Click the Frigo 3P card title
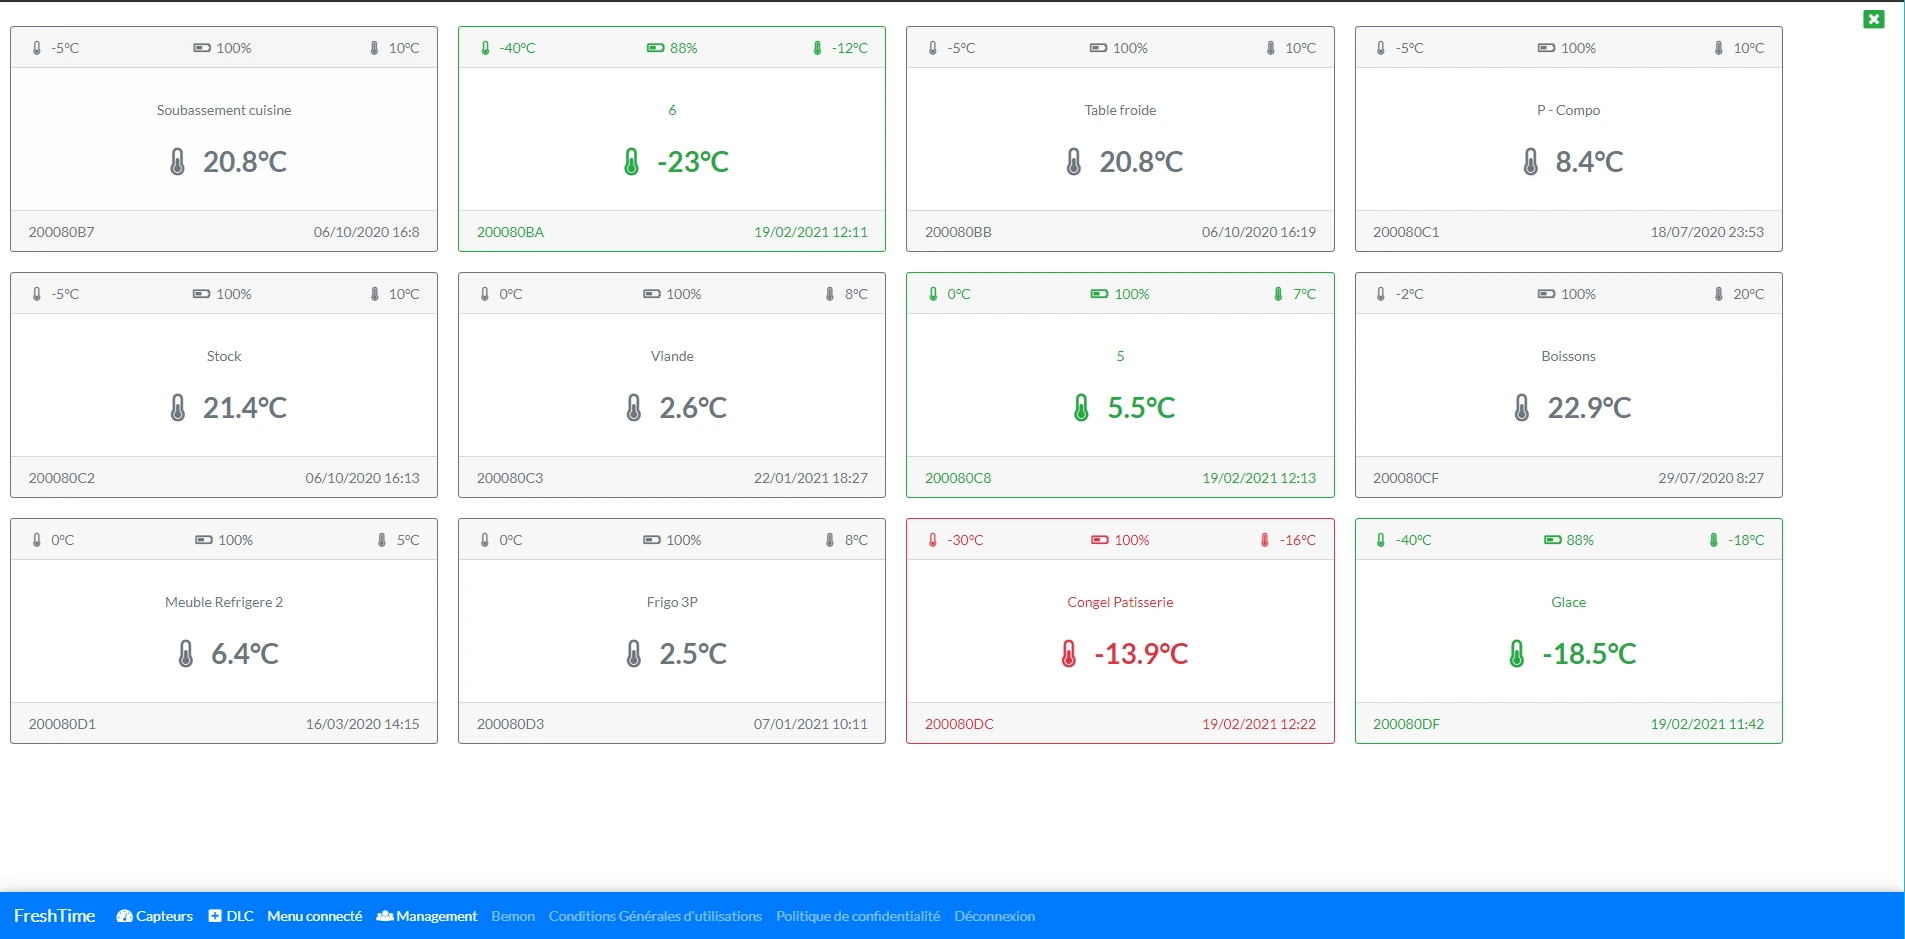 [x=672, y=602]
